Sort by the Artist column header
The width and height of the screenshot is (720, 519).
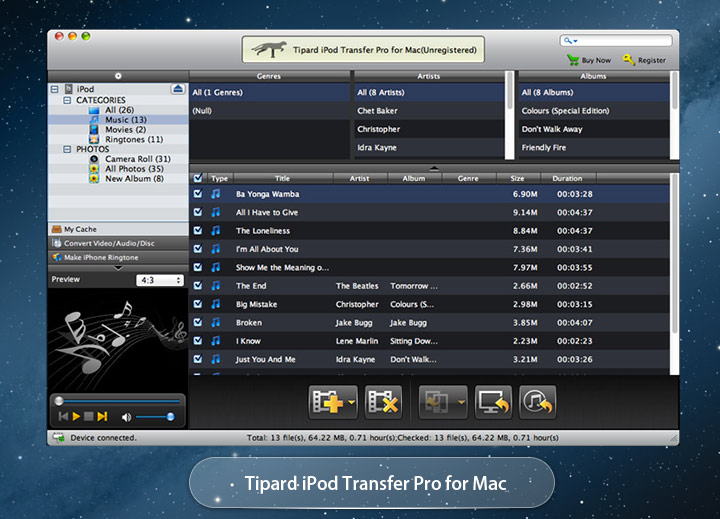point(360,178)
